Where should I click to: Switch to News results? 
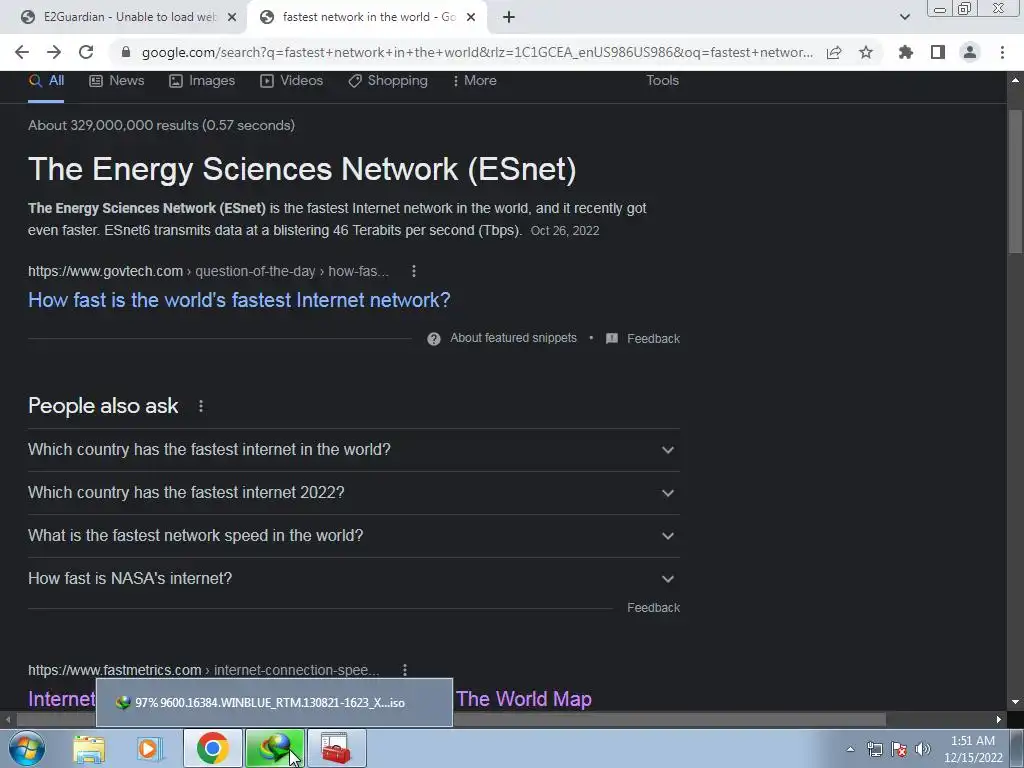pyautogui.click(x=117, y=81)
